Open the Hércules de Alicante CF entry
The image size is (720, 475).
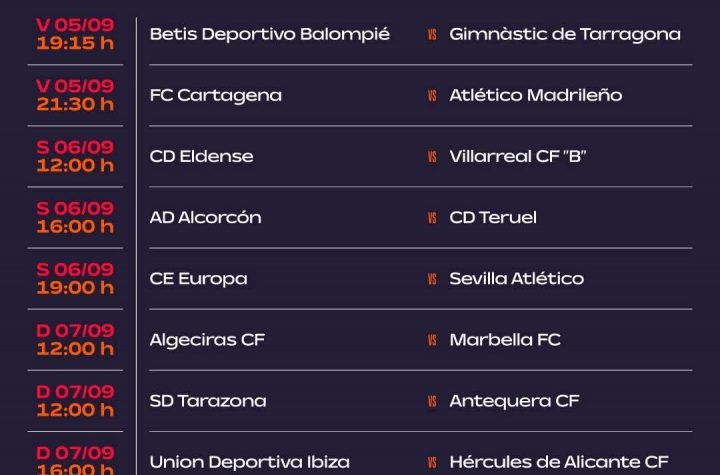click(559, 462)
